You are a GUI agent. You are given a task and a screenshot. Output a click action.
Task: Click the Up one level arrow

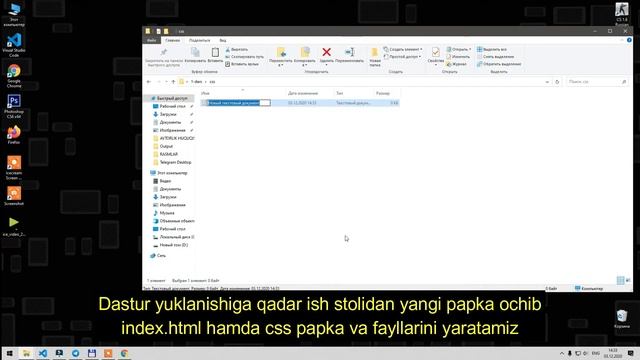click(x=173, y=82)
